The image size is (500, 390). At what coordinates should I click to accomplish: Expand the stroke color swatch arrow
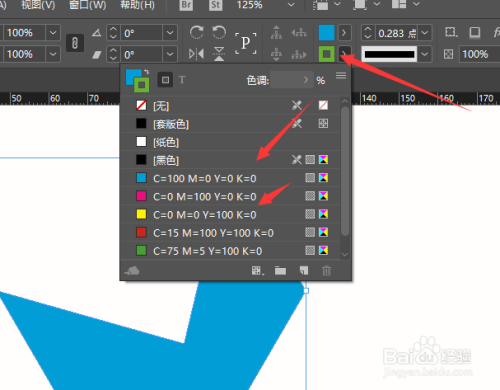pos(344,54)
